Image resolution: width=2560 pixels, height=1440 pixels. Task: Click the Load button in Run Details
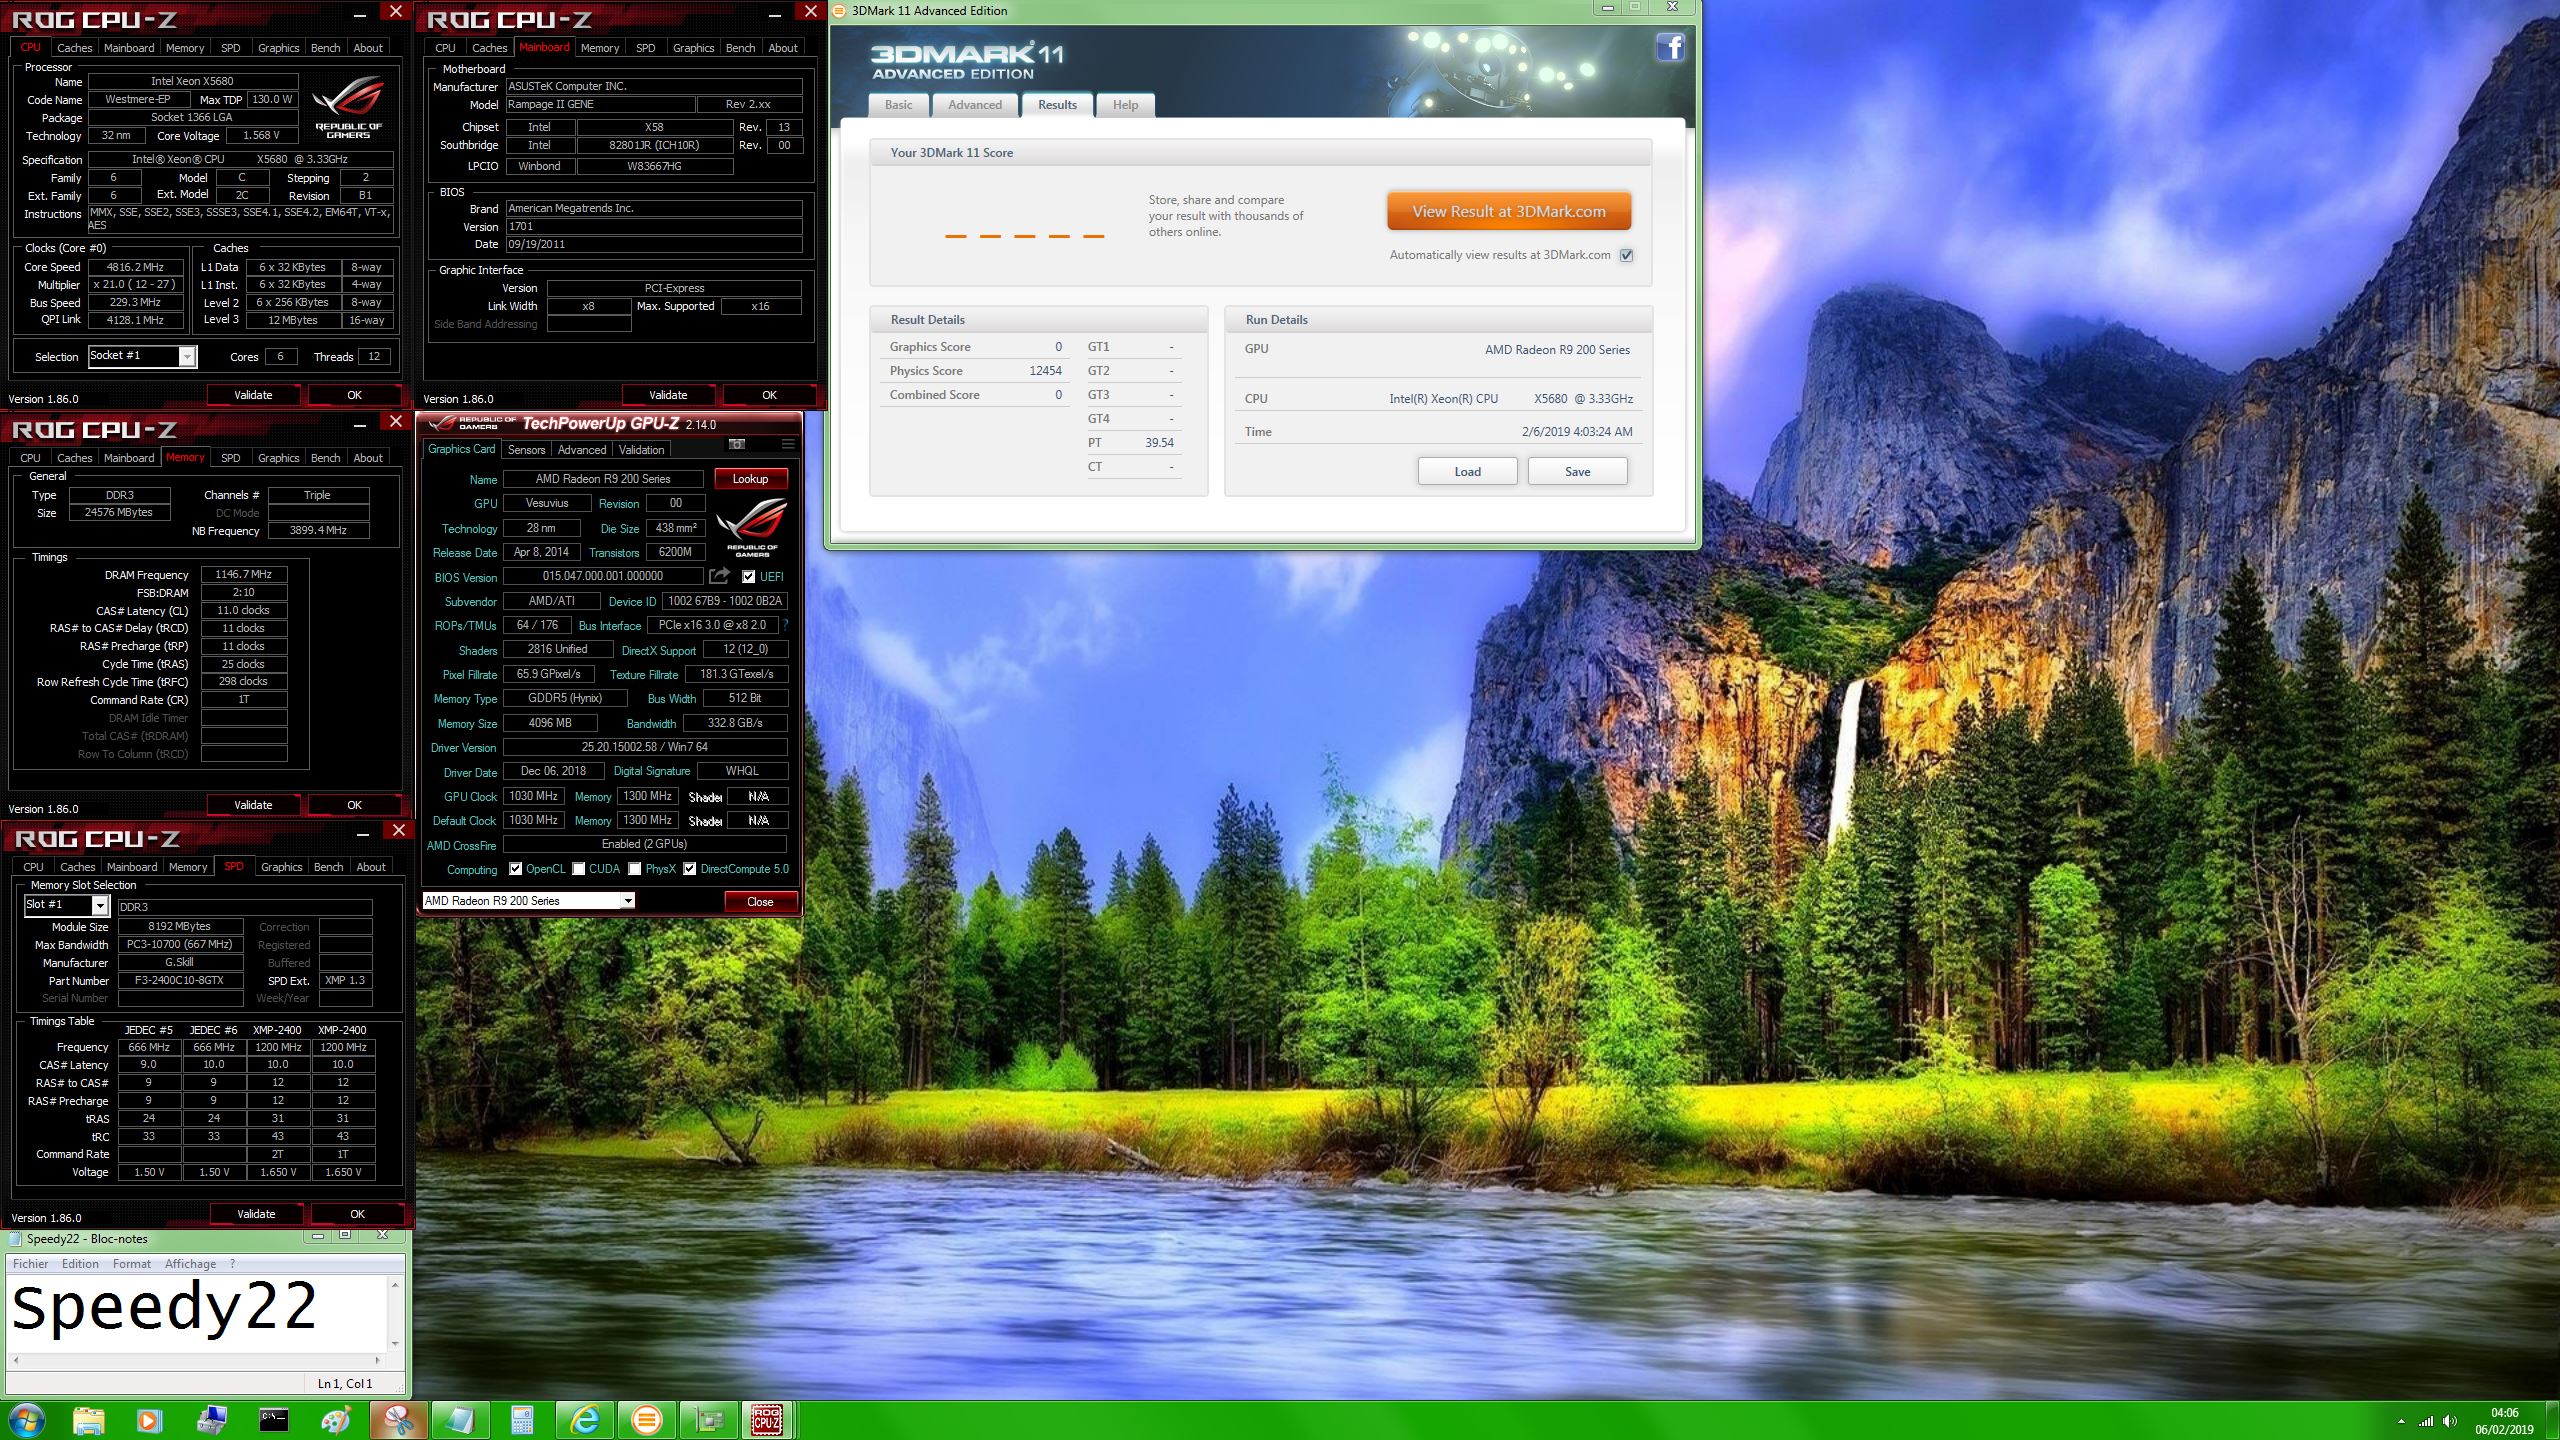pyautogui.click(x=1467, y=472)
